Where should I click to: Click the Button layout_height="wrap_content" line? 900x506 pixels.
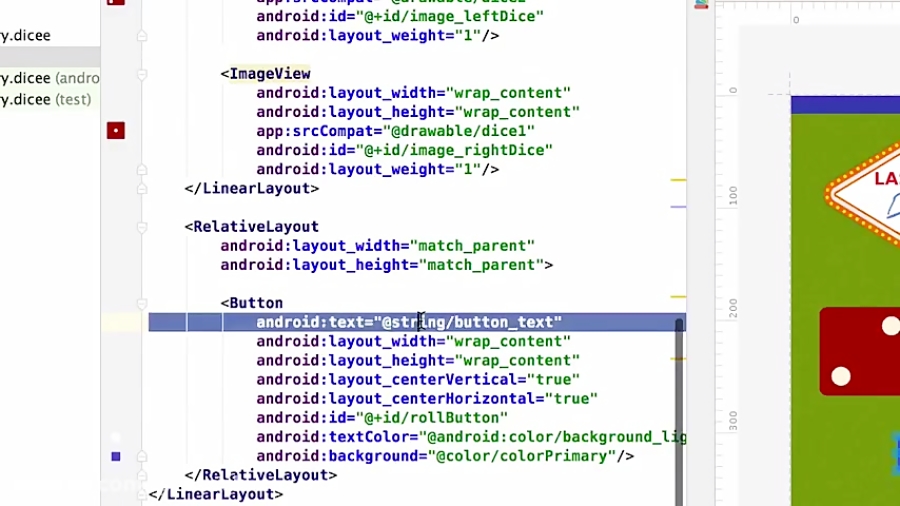pos(418,360)
